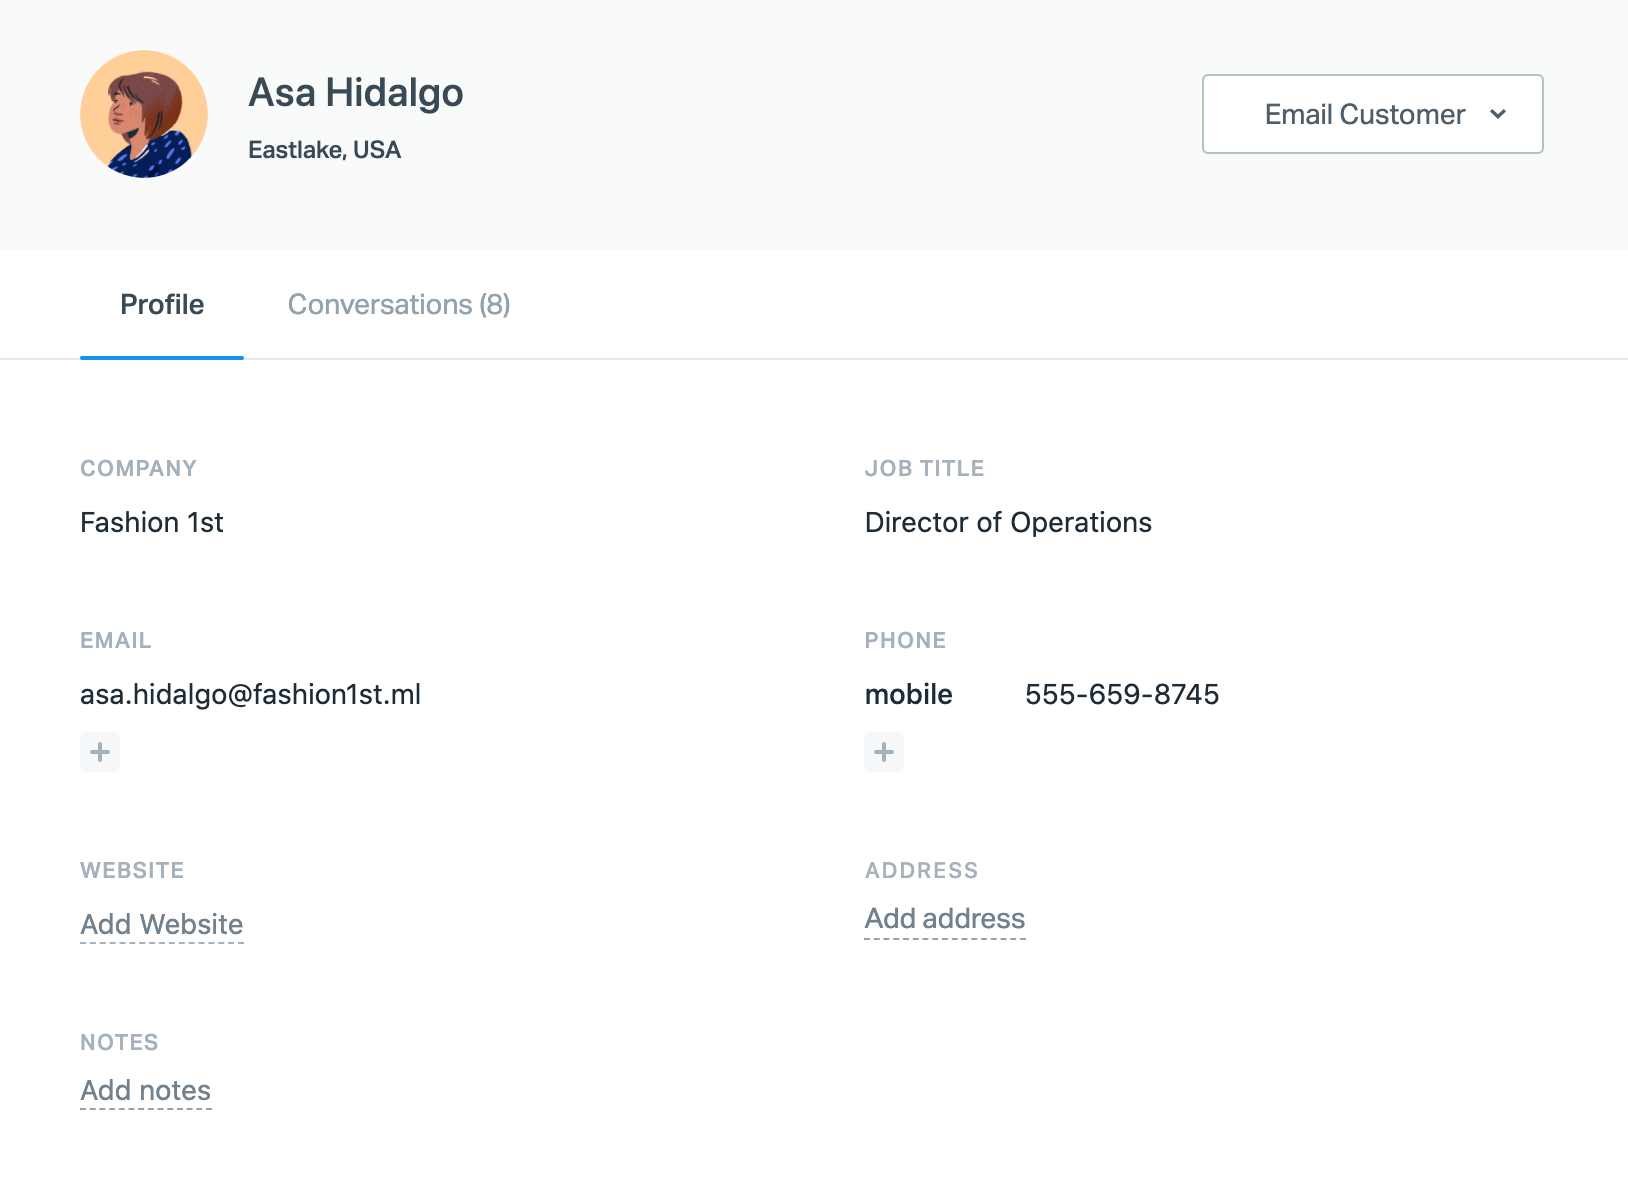The height and width of the screenshot is (1188, 1628).
Task: Click the phone number 555-659-8745
Action: [x=1122, y=695]
